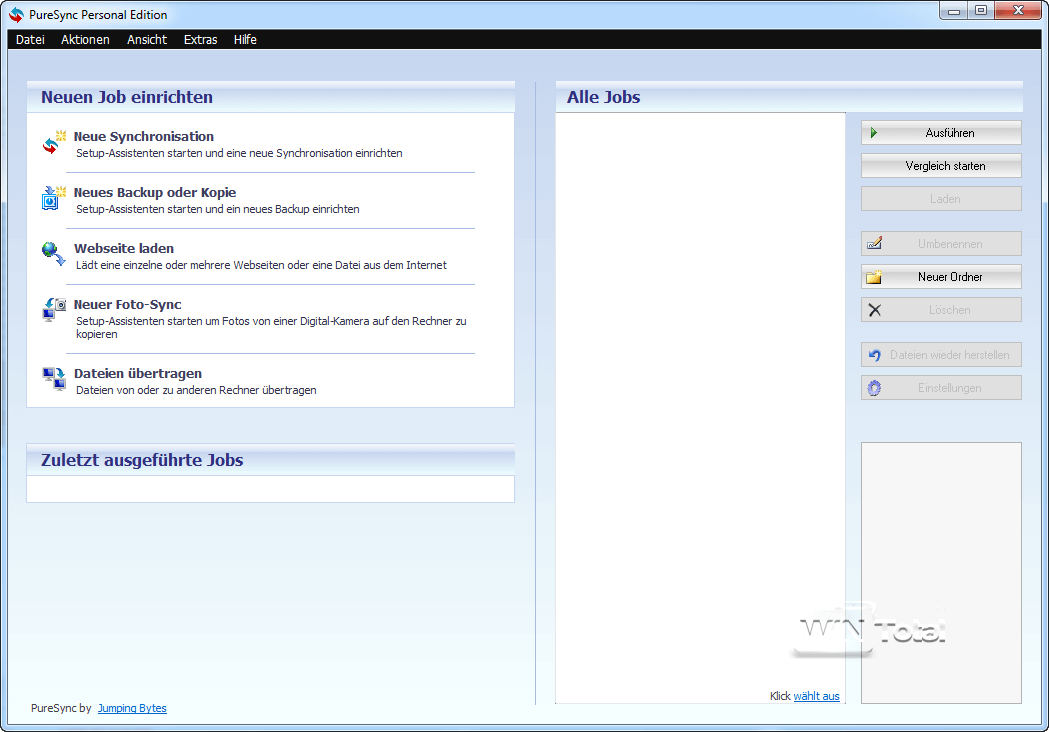Image resolution: width=1049 pixels, height=732 pixels.
Task: Click the text 'Setup-Assistenten starten und ein neues Backup einrichten'
Action: point(217,209)
